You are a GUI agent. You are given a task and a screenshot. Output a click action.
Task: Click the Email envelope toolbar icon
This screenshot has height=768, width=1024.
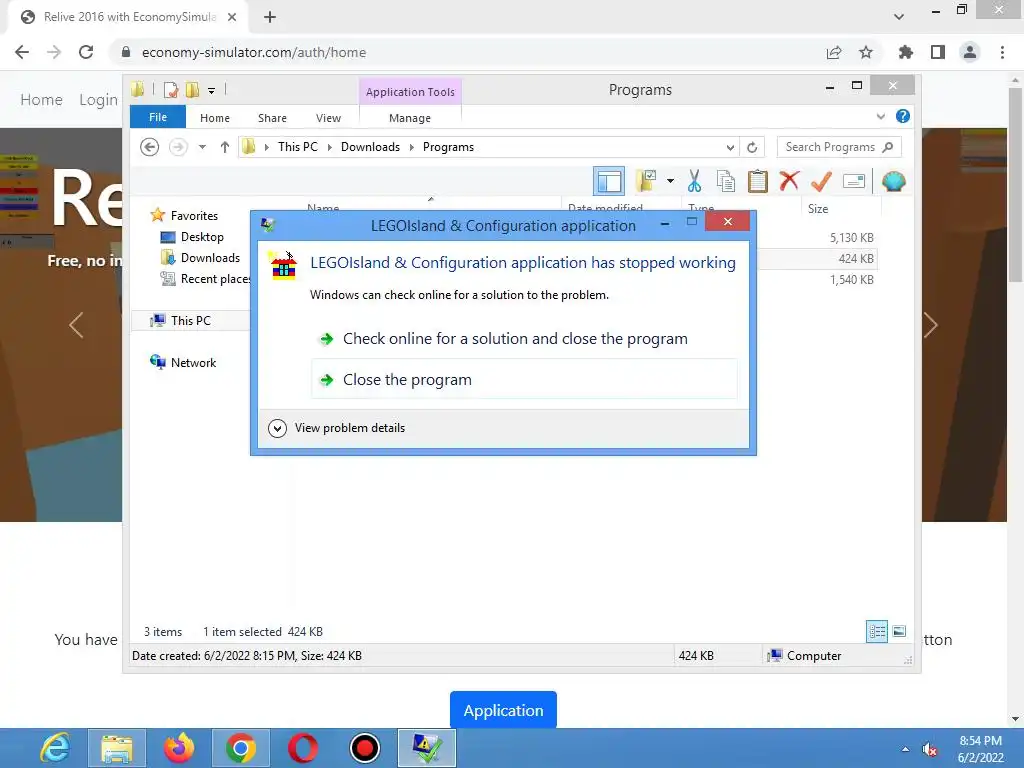(854, 182)
